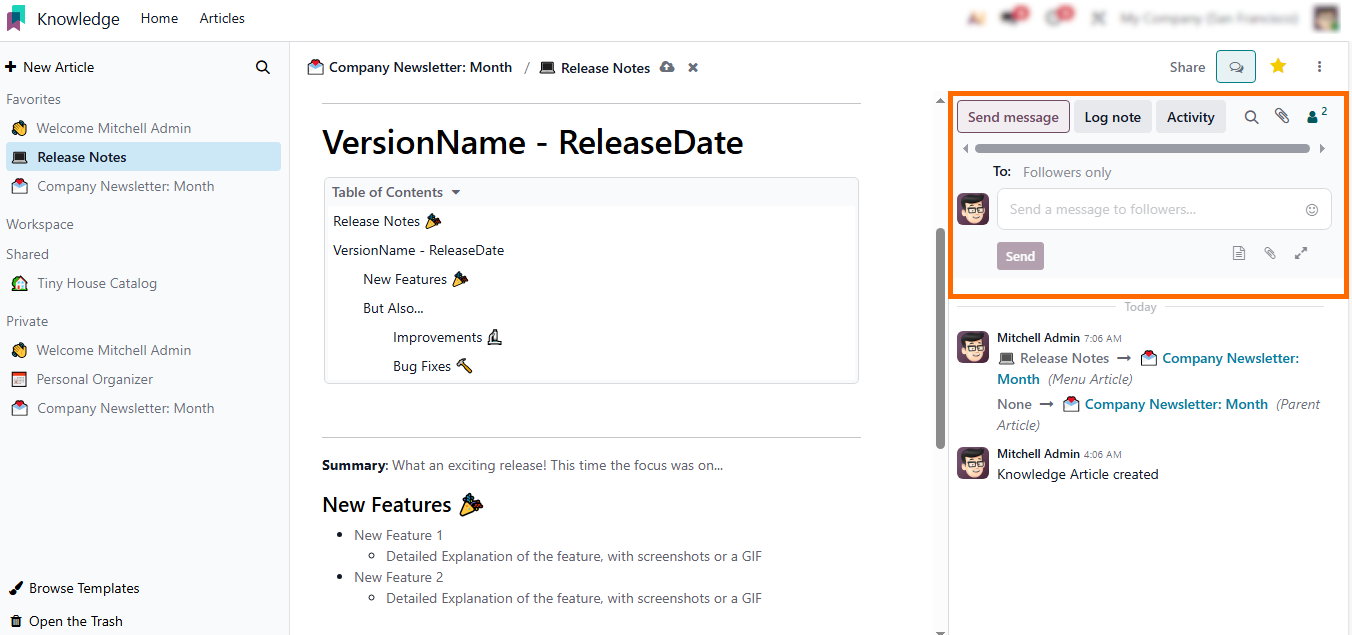Open the three-dot more options menu
The width and height of the screenshot is (1352, 635).
coord(1320,67)
